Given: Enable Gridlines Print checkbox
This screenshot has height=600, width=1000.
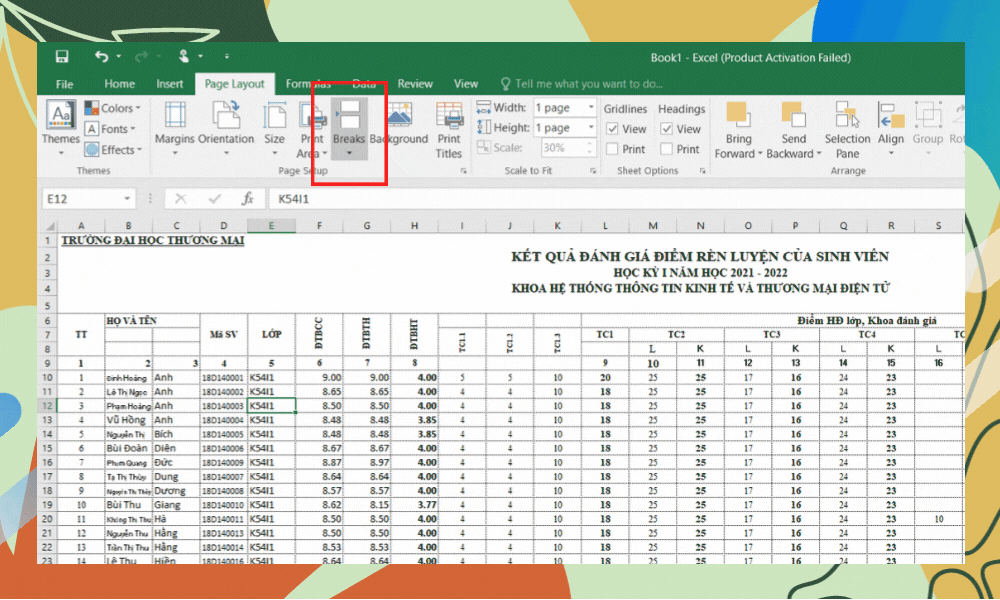Looking at the screenshot, I should tap(612, 149).
